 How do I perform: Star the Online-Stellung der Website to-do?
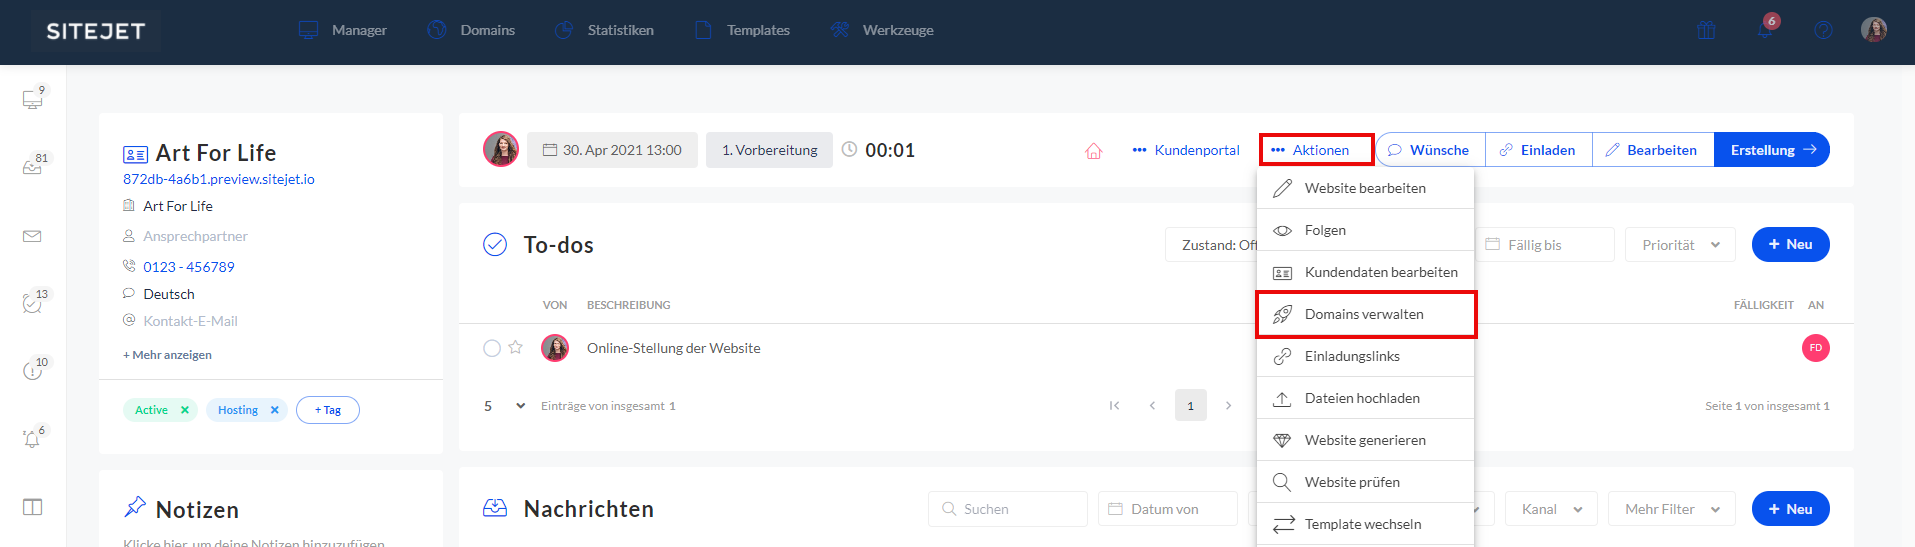[516, 348]
